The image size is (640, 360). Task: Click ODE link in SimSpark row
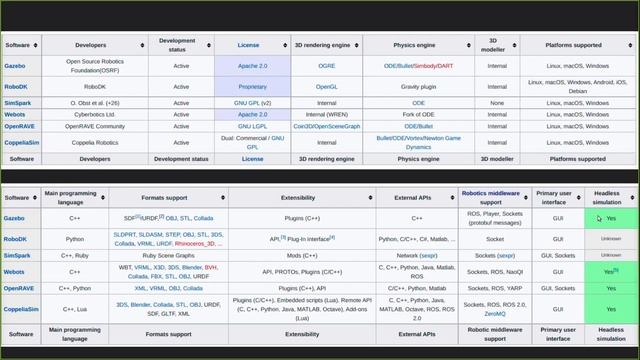pos(418,103)
